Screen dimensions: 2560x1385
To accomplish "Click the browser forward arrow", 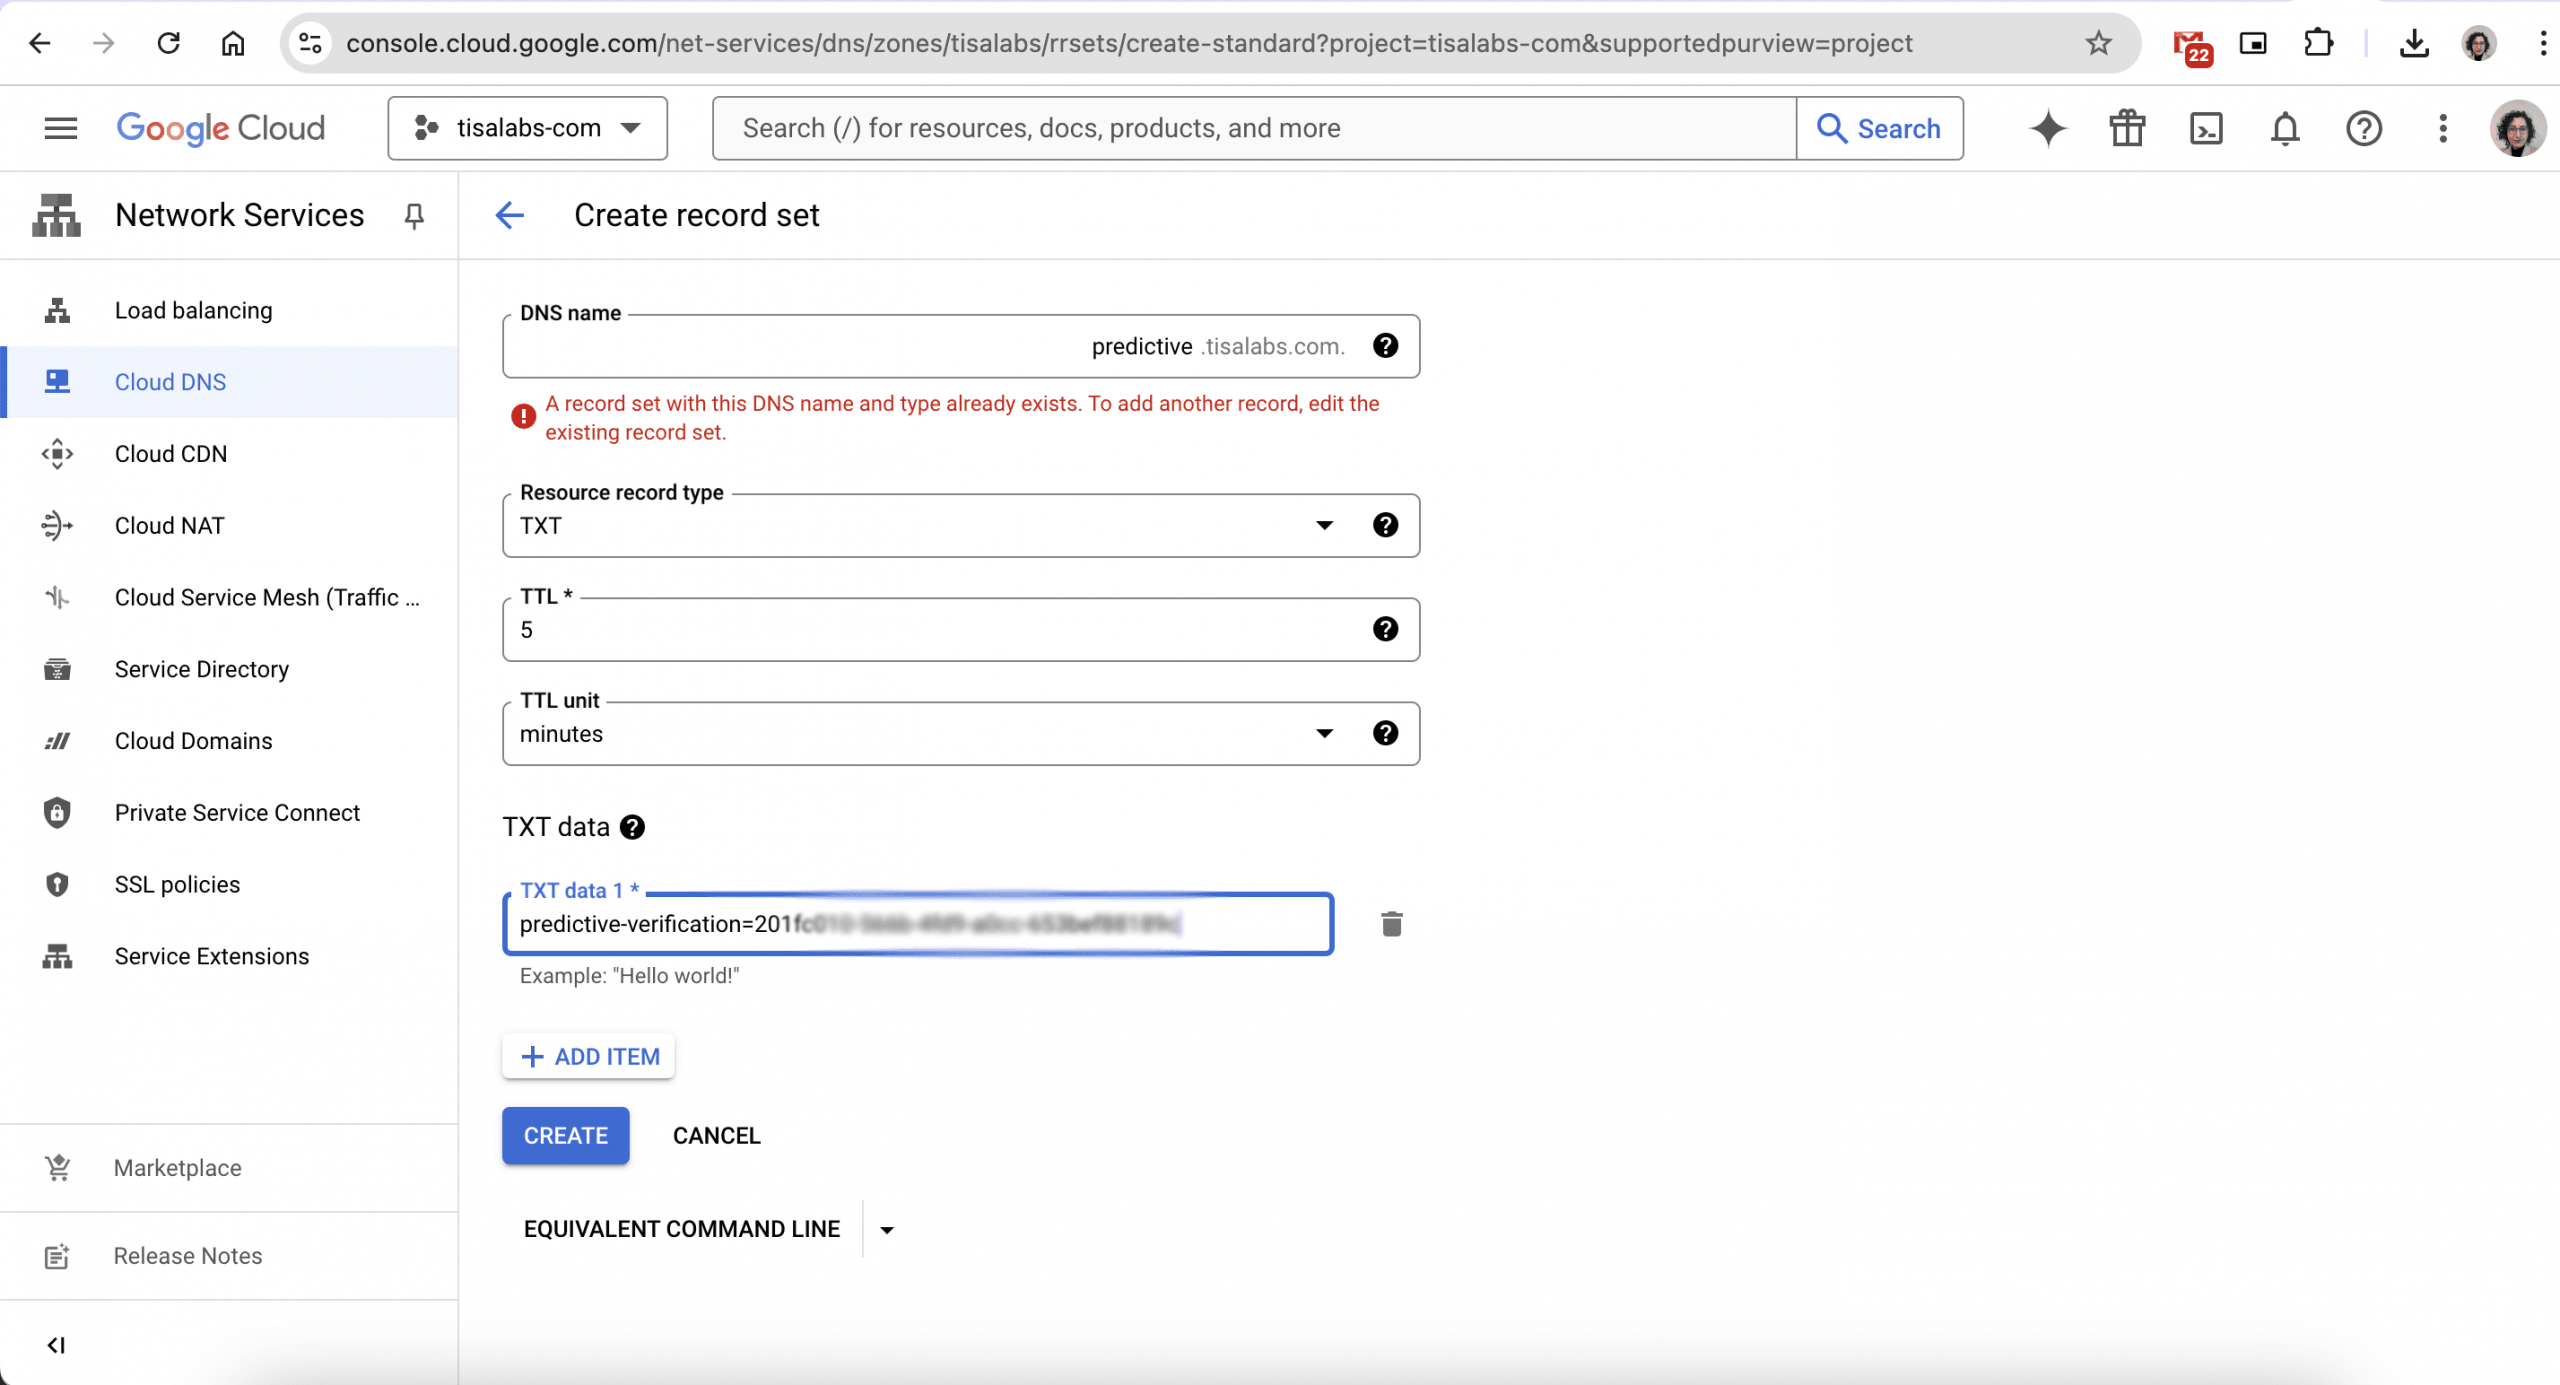I will (x=104, y=43).
